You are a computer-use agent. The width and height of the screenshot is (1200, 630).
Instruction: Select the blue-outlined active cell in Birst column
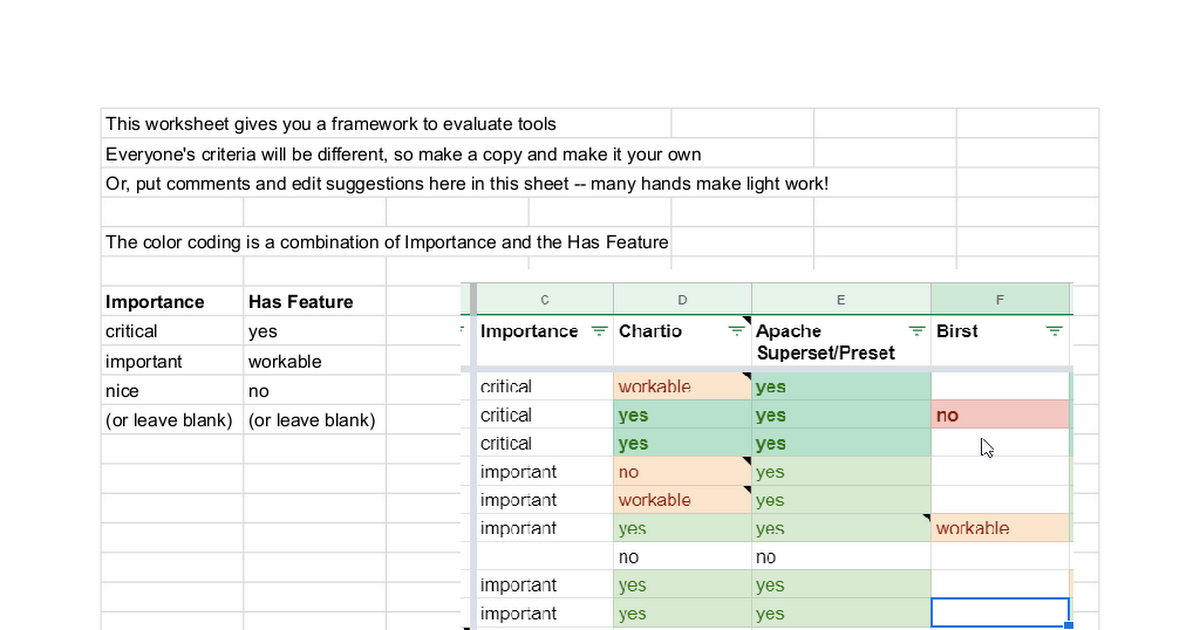click(x=1000, y=612)
